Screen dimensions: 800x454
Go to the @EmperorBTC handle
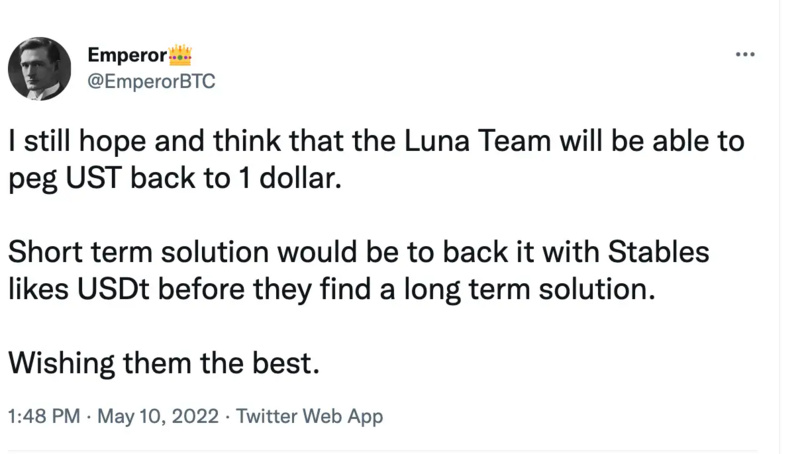tap(151, 81)
